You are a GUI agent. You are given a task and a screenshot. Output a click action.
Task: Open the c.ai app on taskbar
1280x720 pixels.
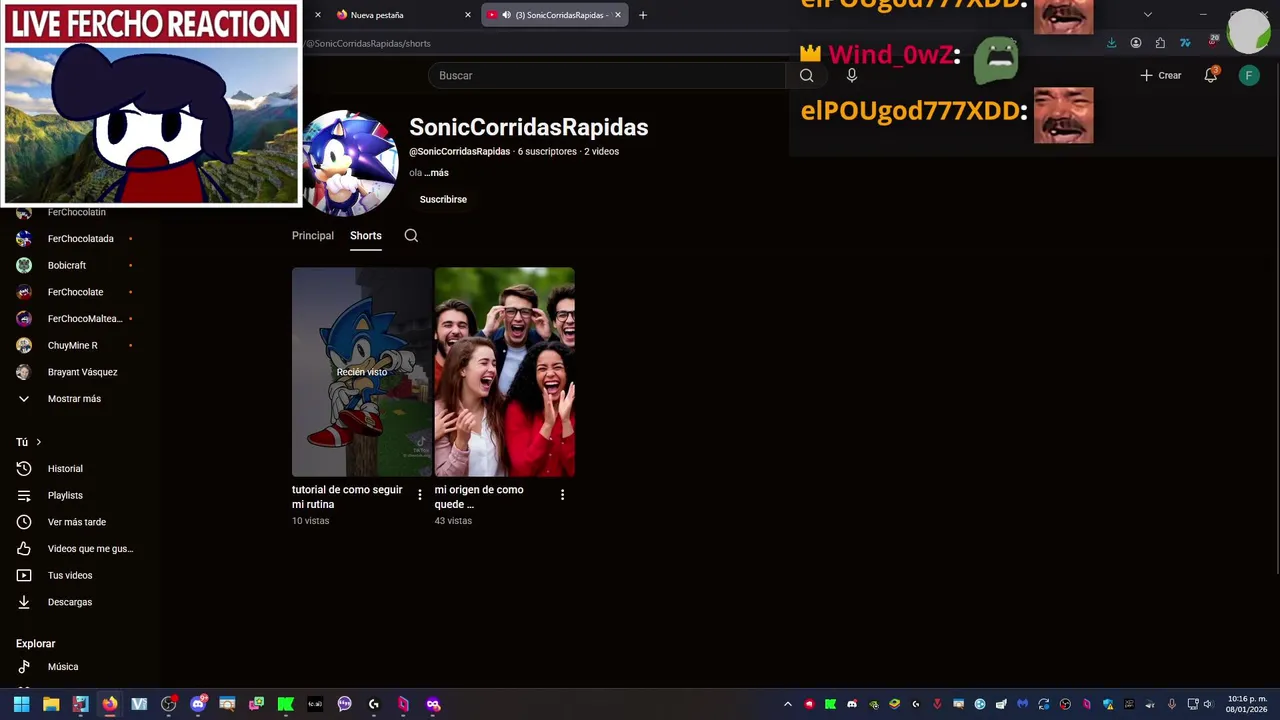click(x=315, y=704)
